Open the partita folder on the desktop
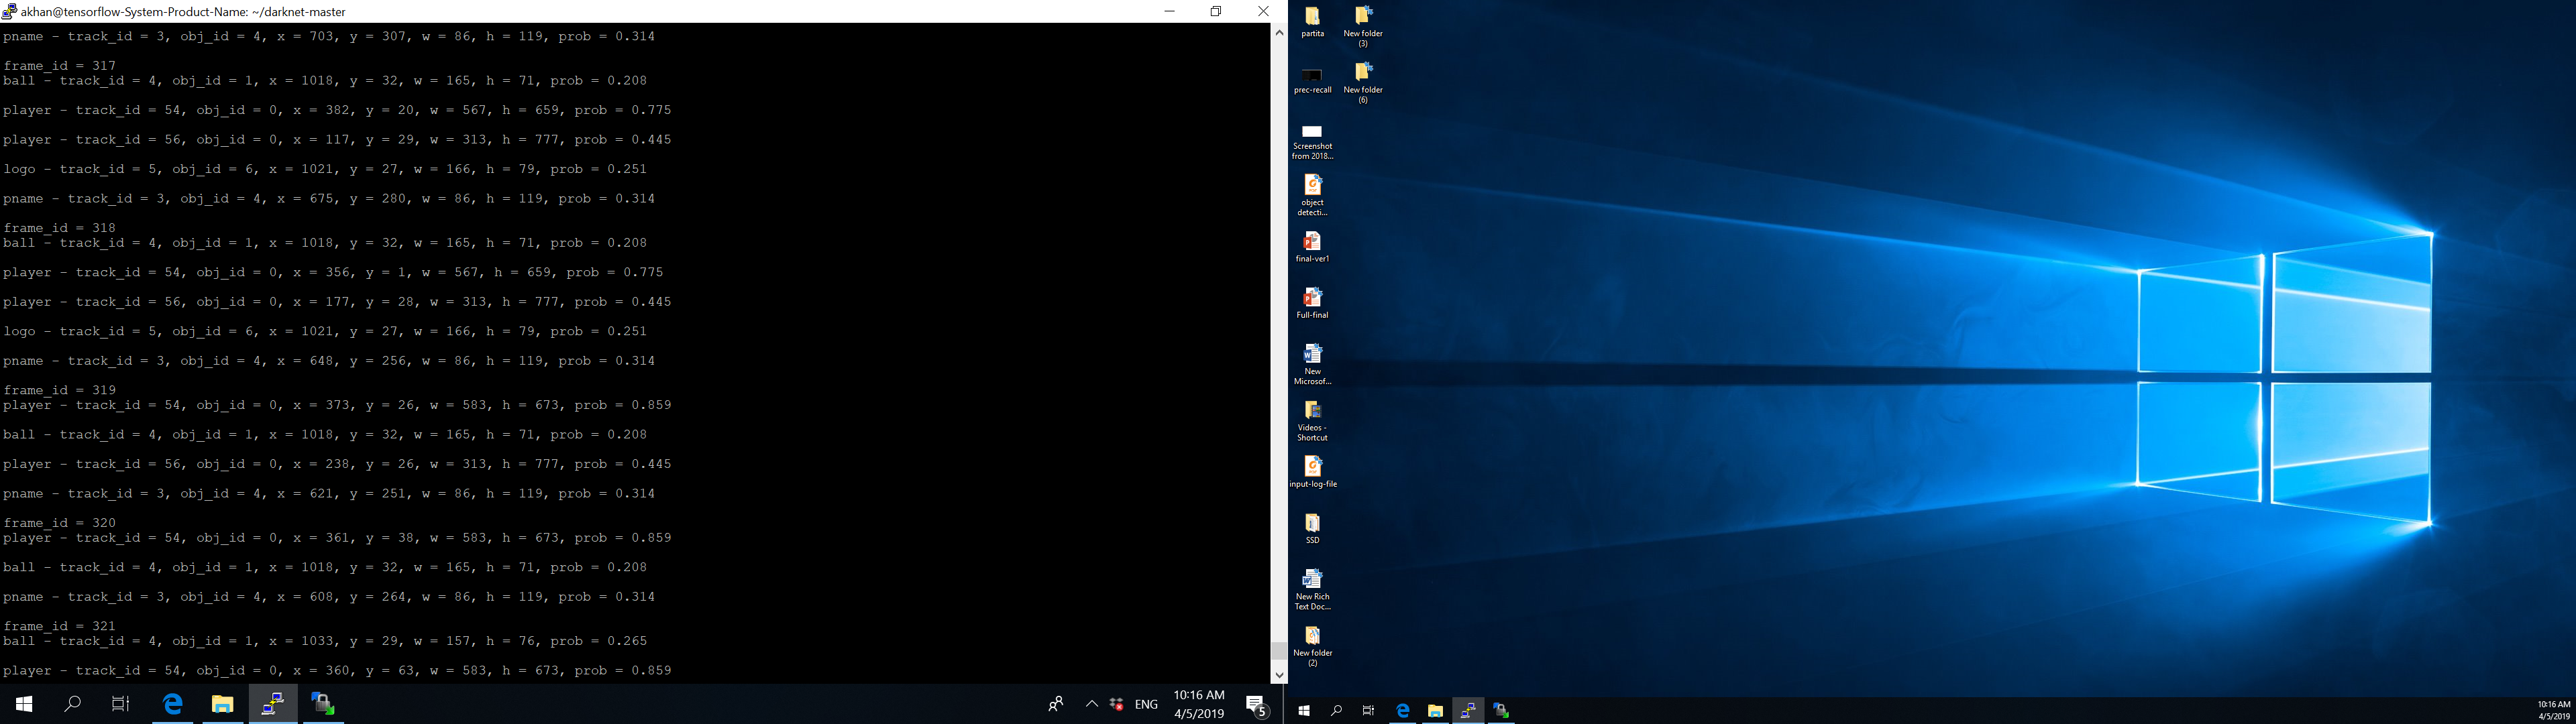Screen dimensions: 2576x724 click(1312, 20)
